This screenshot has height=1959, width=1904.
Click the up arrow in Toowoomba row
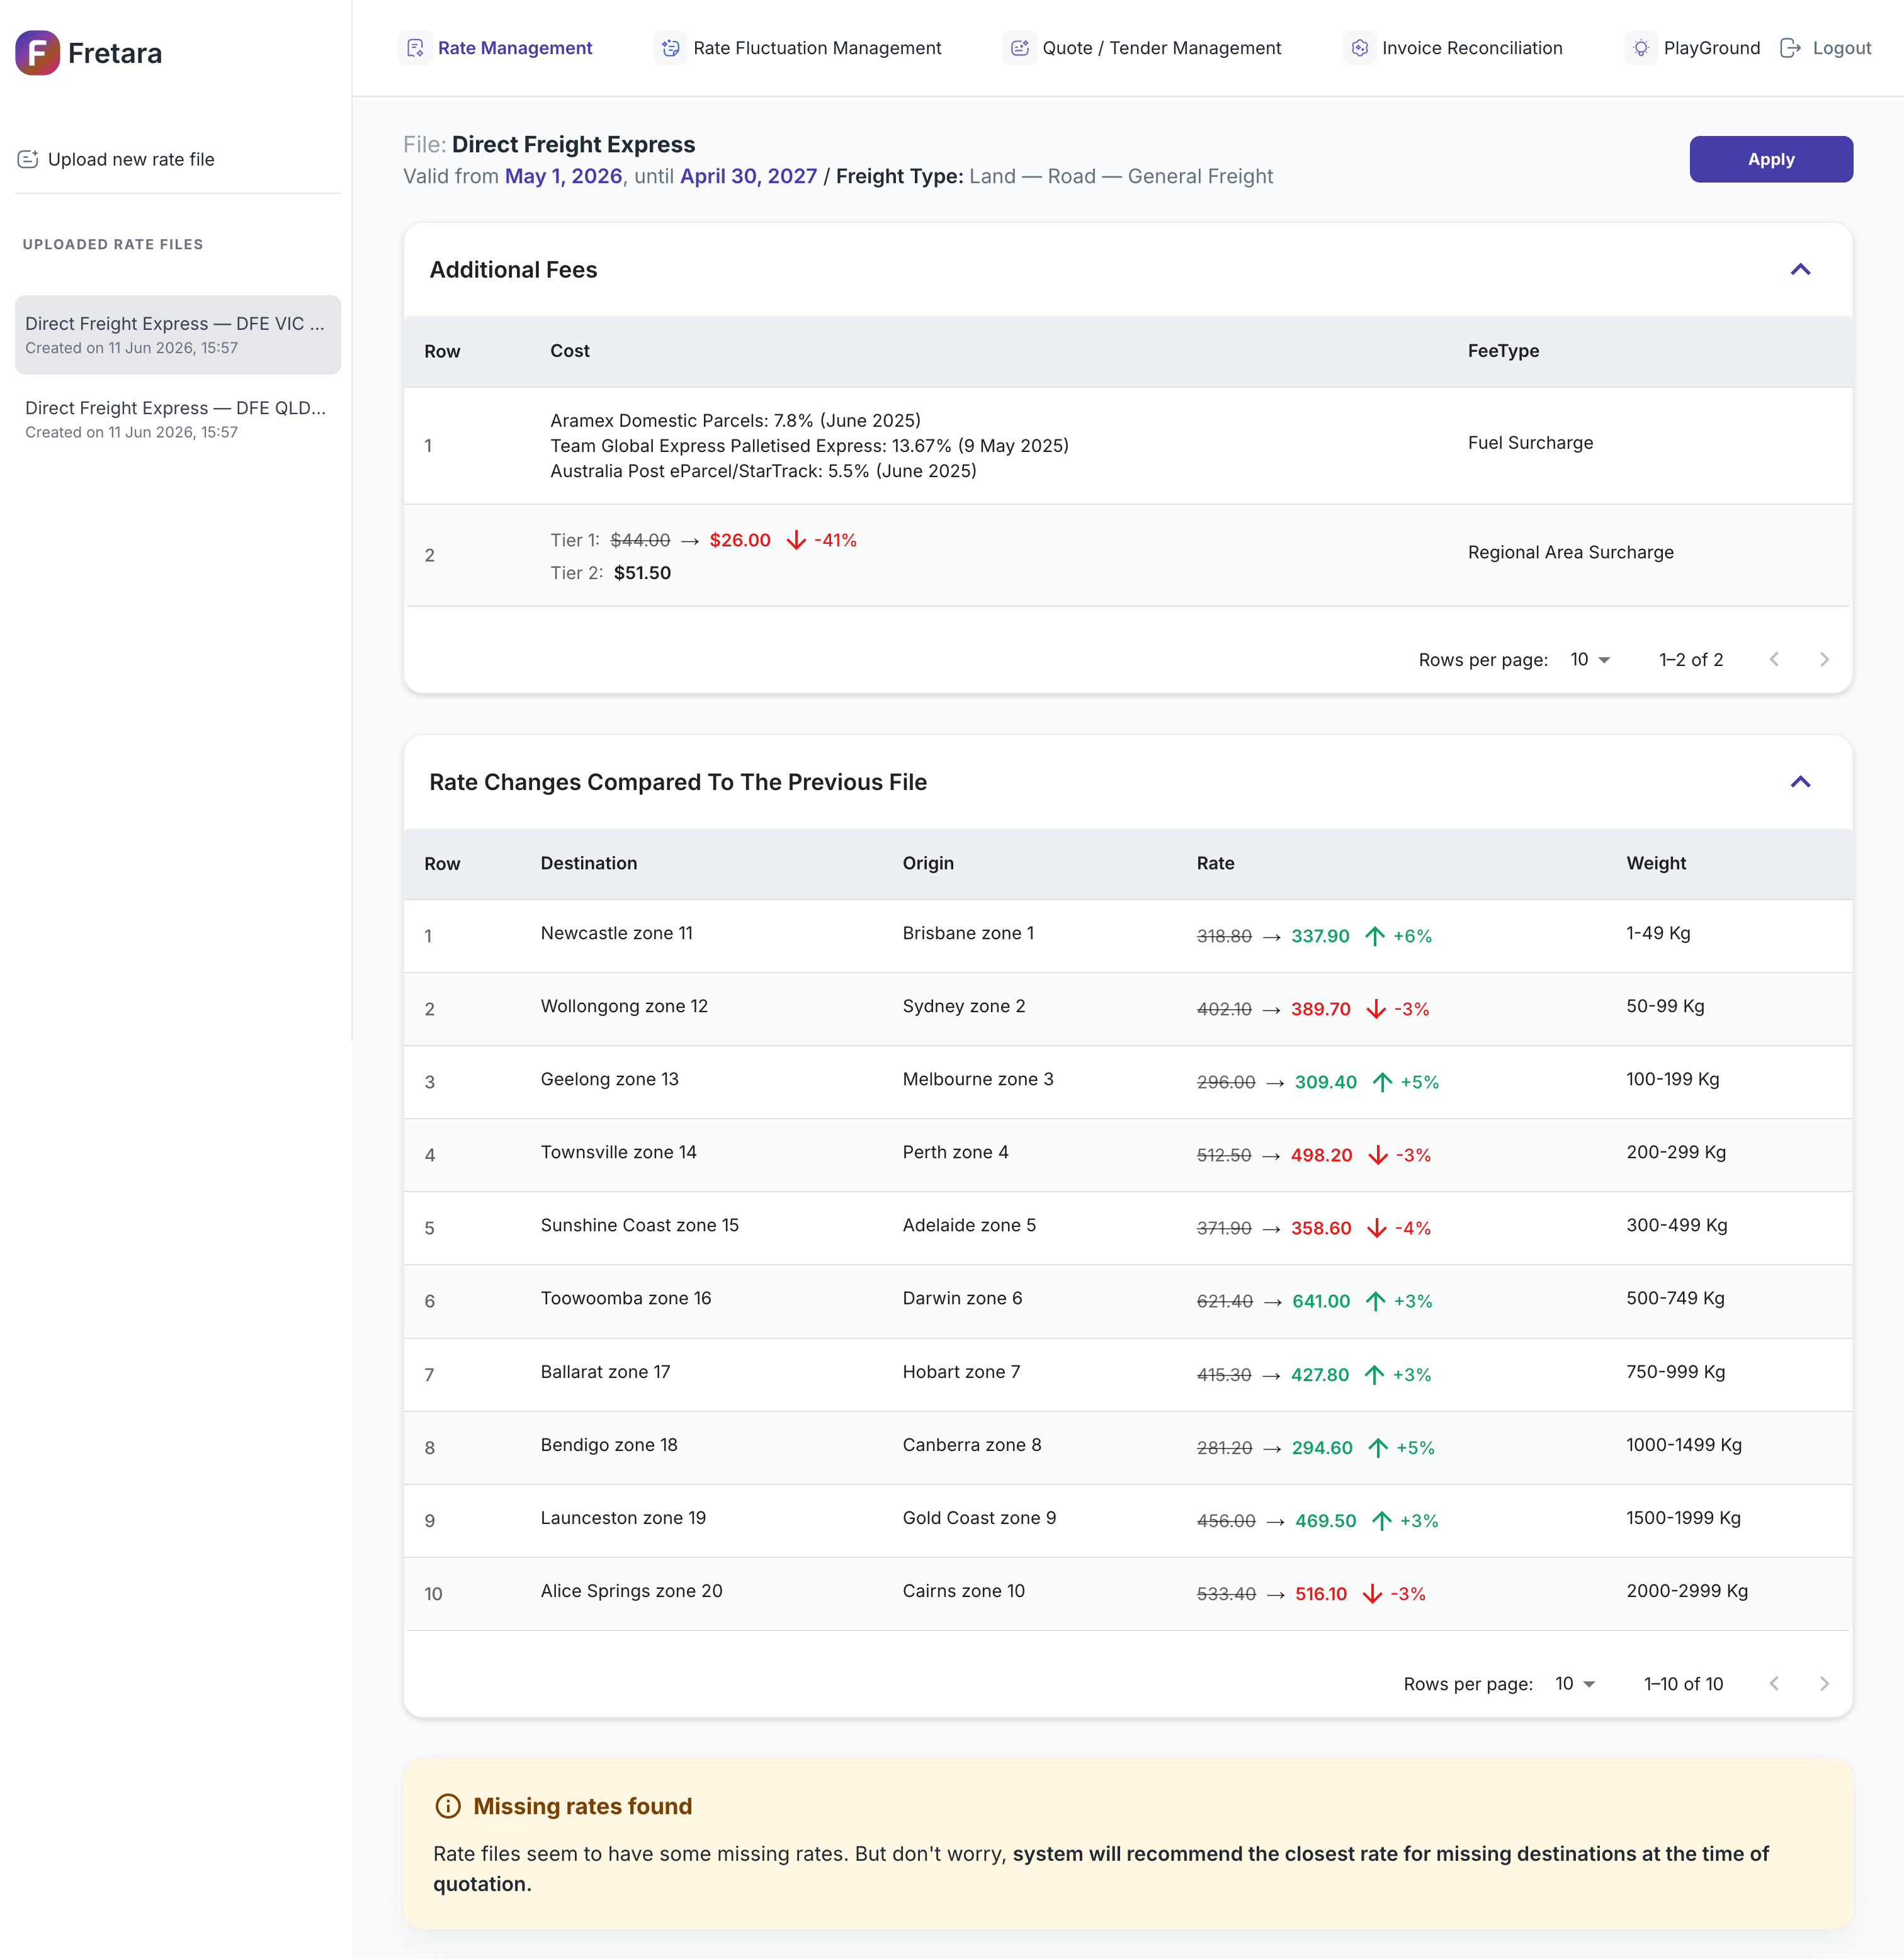1375,1301
